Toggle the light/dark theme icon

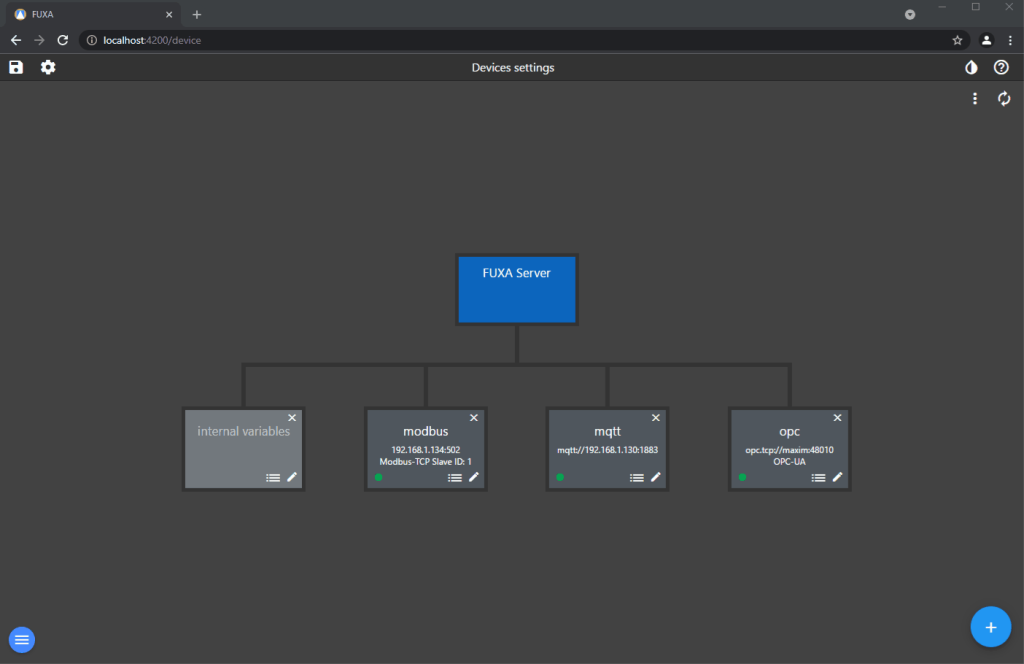[970, 67]
